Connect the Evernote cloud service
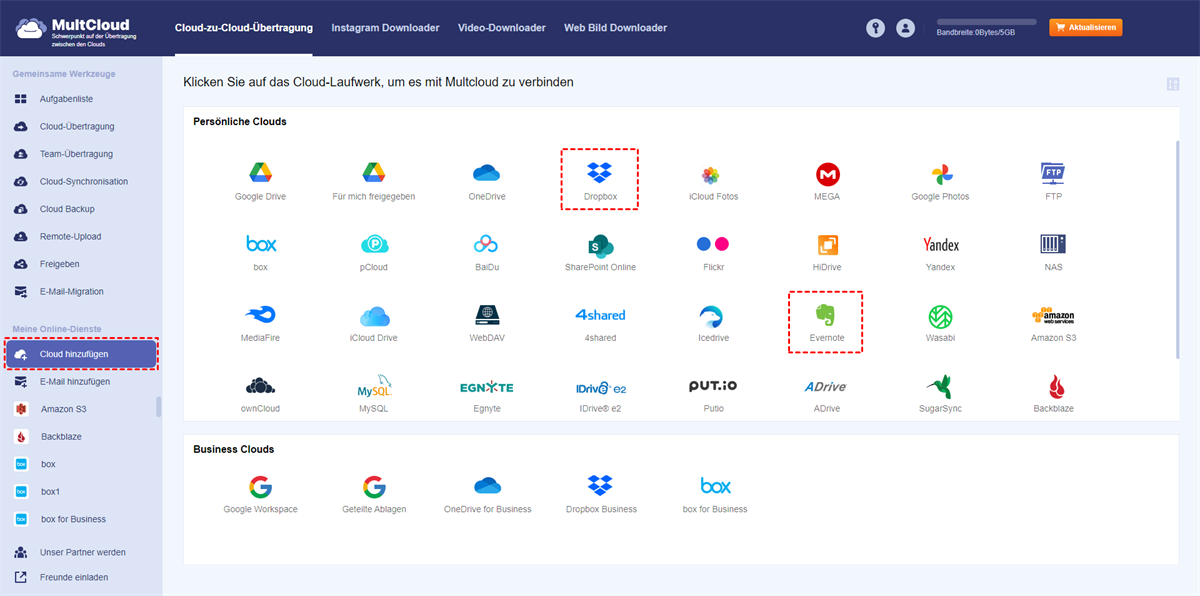Viewport: 1200px width, 596px height. coord(826,315)
